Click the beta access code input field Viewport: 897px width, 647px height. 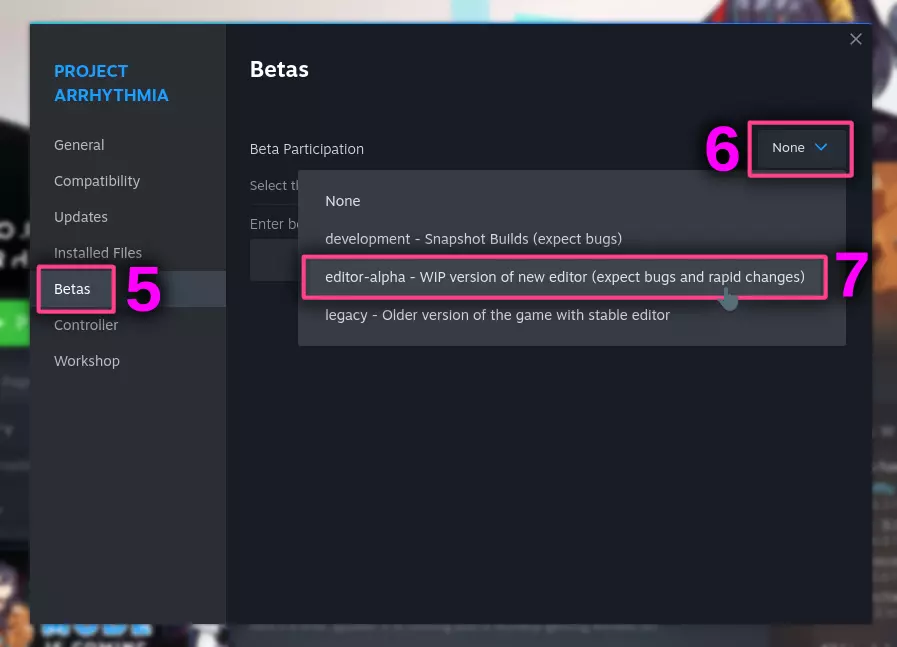[x=274, y=260]
